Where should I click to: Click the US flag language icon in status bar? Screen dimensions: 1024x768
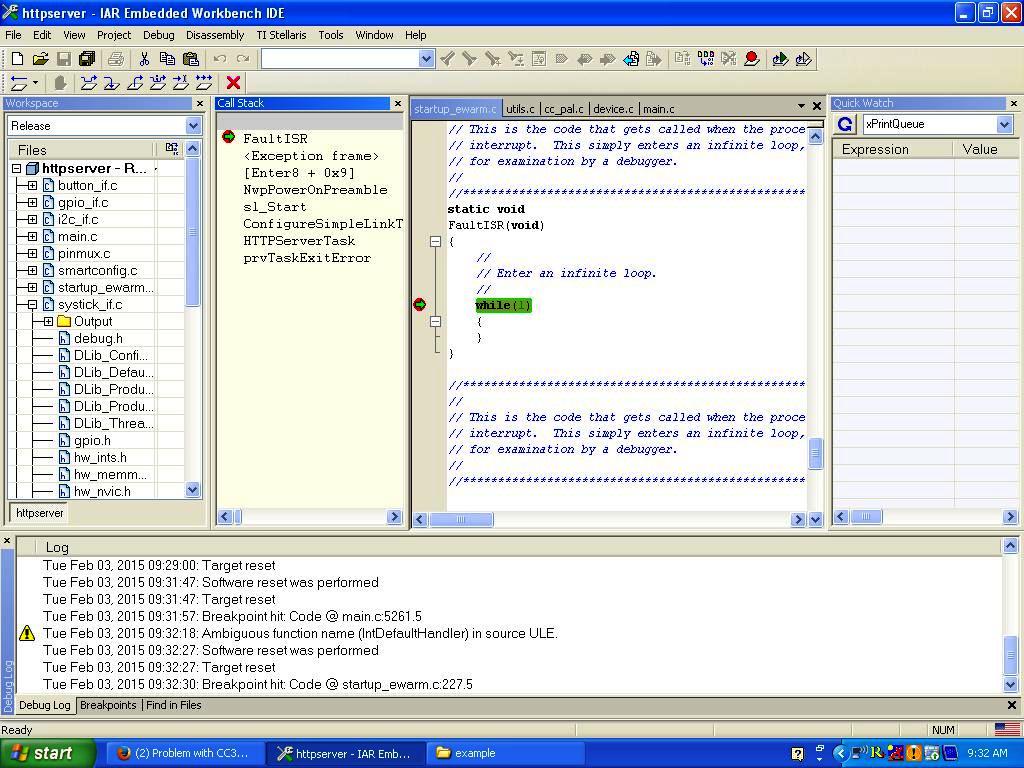(x=1006, y=729)
